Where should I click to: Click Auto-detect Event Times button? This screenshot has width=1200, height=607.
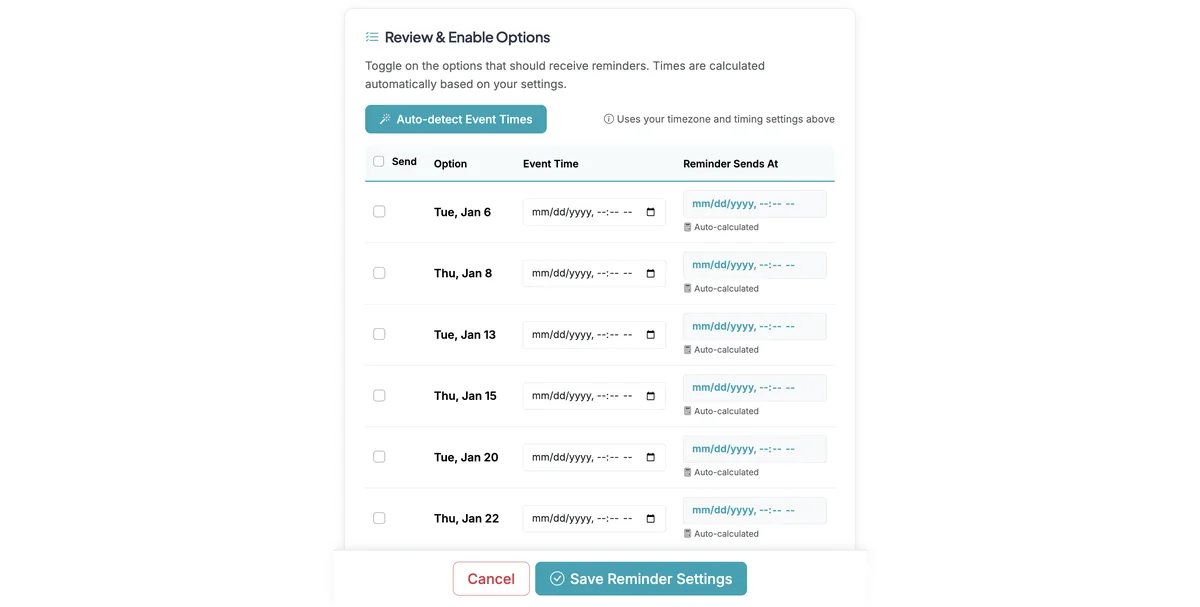coord(456,119)
